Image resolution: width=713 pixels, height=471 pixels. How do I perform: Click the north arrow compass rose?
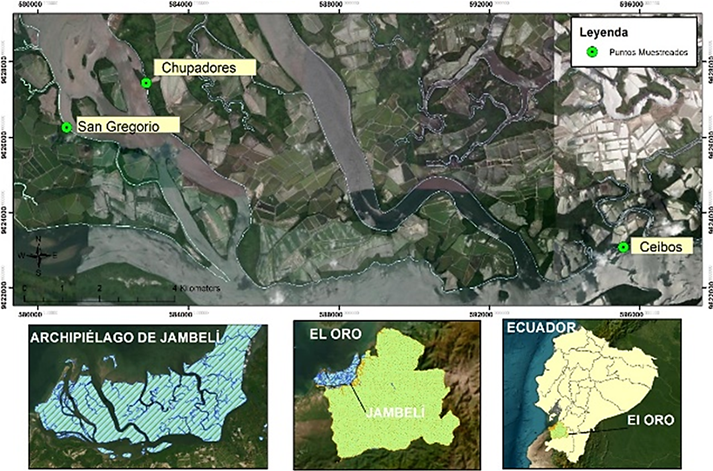(x=38, y=255)
